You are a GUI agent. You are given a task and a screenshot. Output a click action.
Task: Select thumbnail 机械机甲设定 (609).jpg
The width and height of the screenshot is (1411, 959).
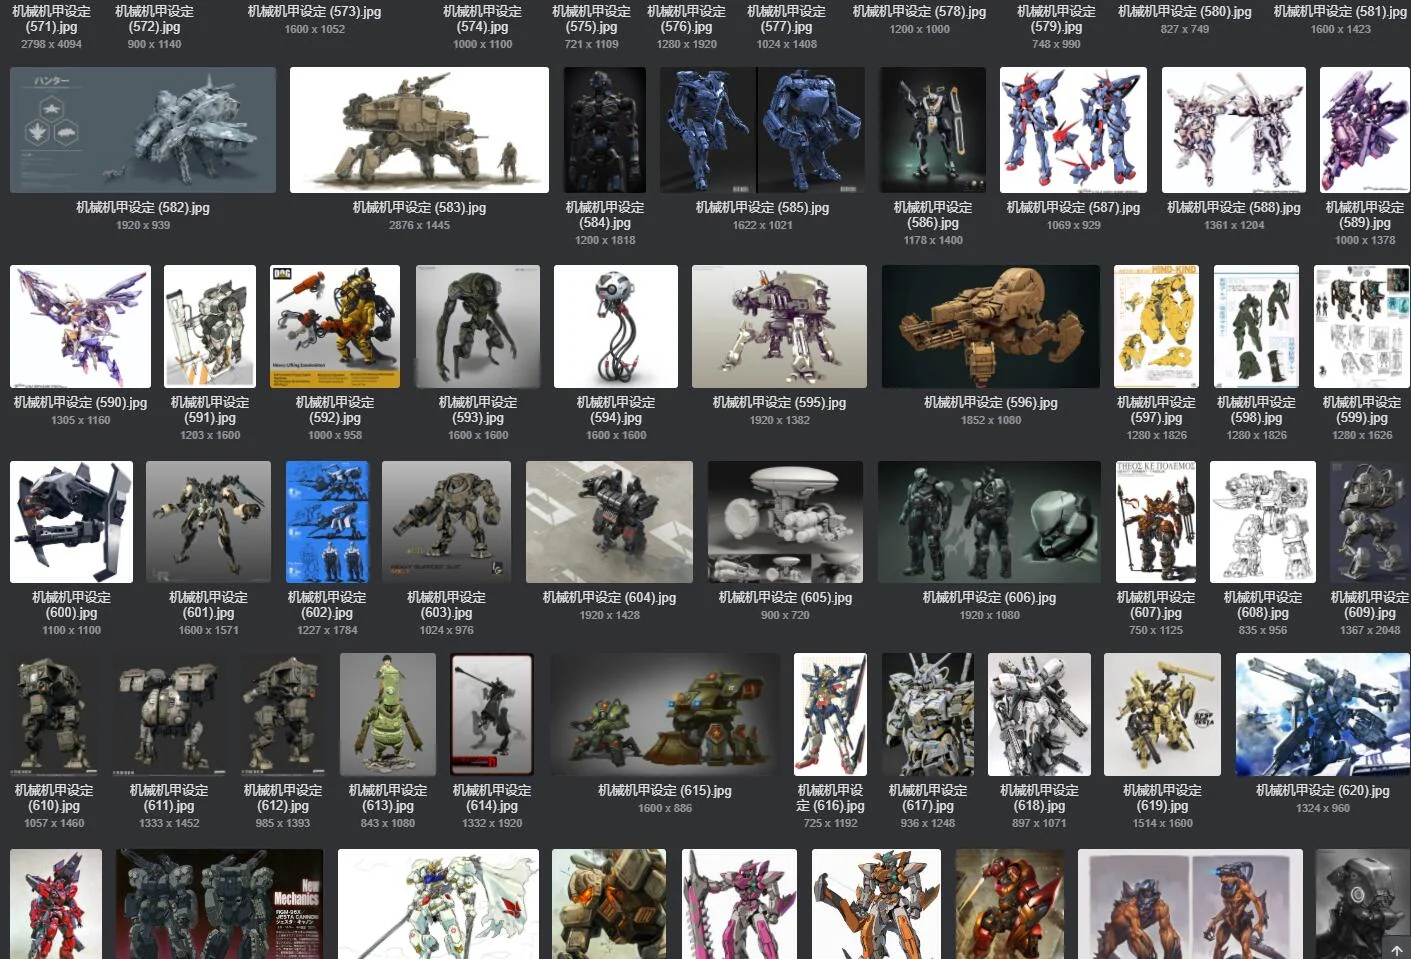pyautogui.click(x=1370, y=522)
